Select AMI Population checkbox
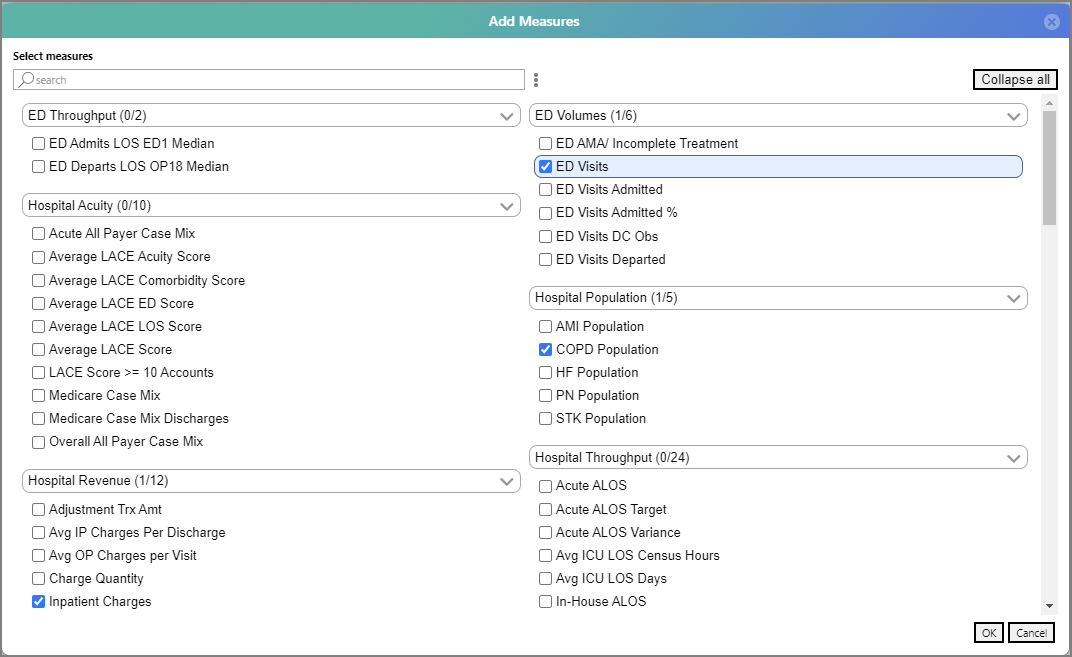This screenshot has width=1072, height=657. (x=546, y=327)
